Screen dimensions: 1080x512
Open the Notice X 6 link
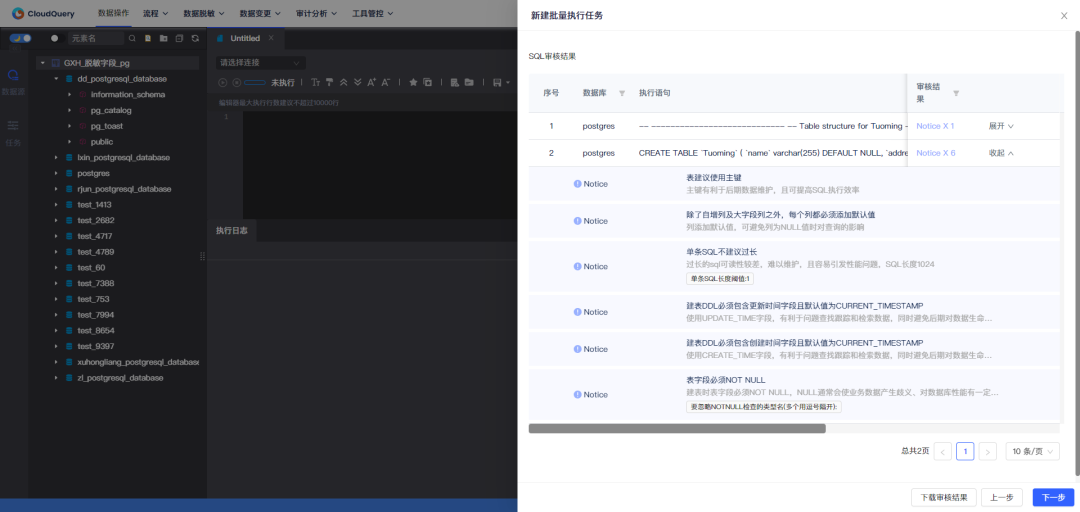click(935, 153)
